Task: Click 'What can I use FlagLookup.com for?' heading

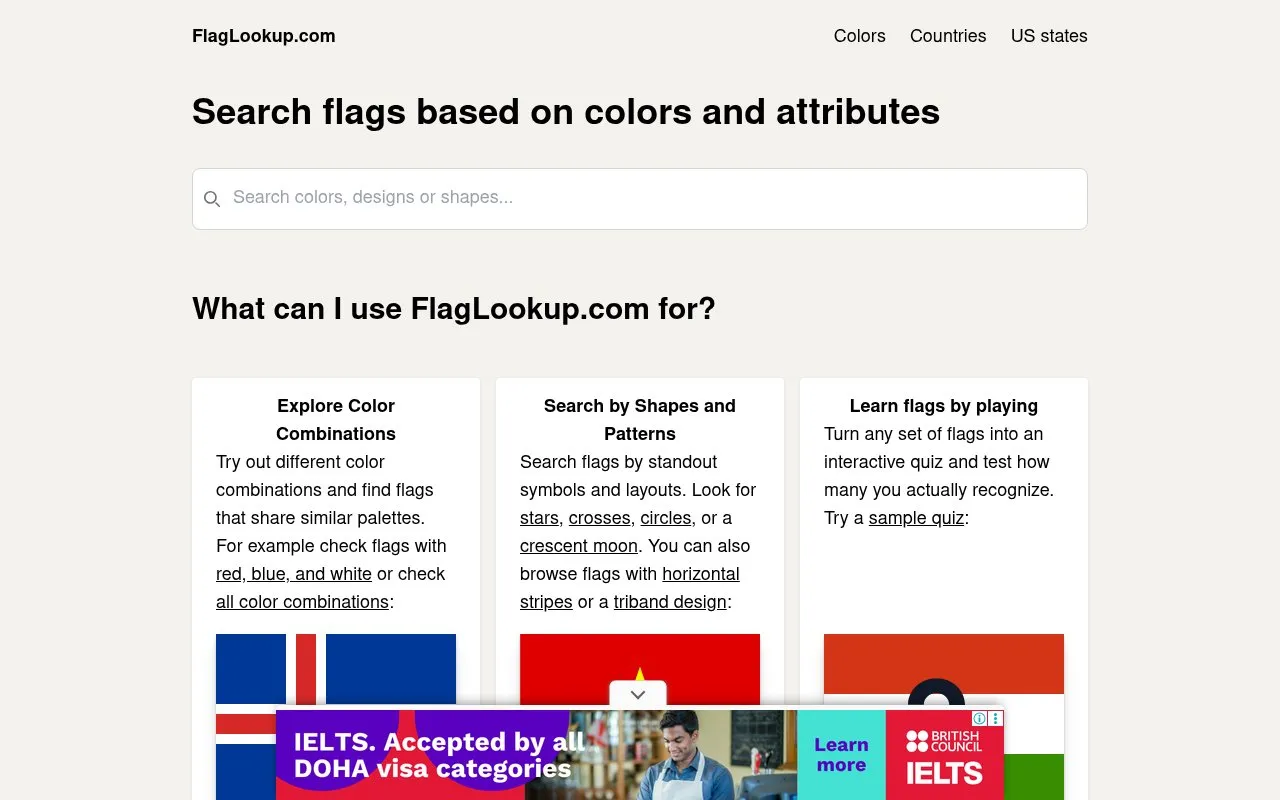Action: click(x=454, y=309)
